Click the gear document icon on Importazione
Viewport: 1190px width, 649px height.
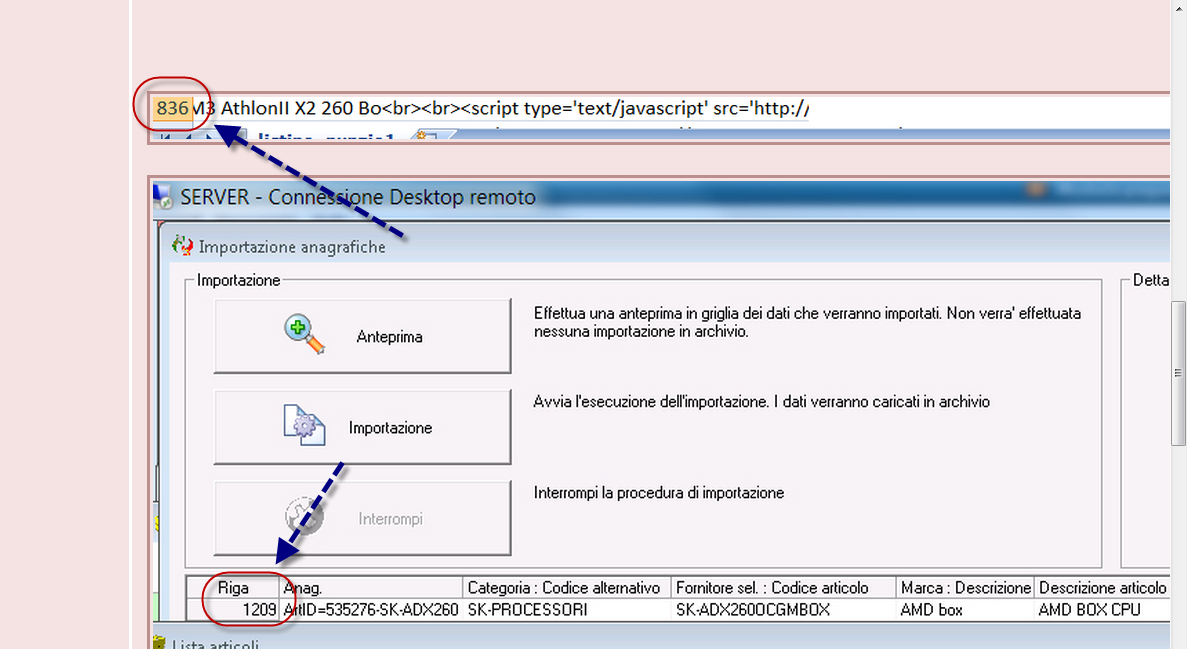(304, 425)
